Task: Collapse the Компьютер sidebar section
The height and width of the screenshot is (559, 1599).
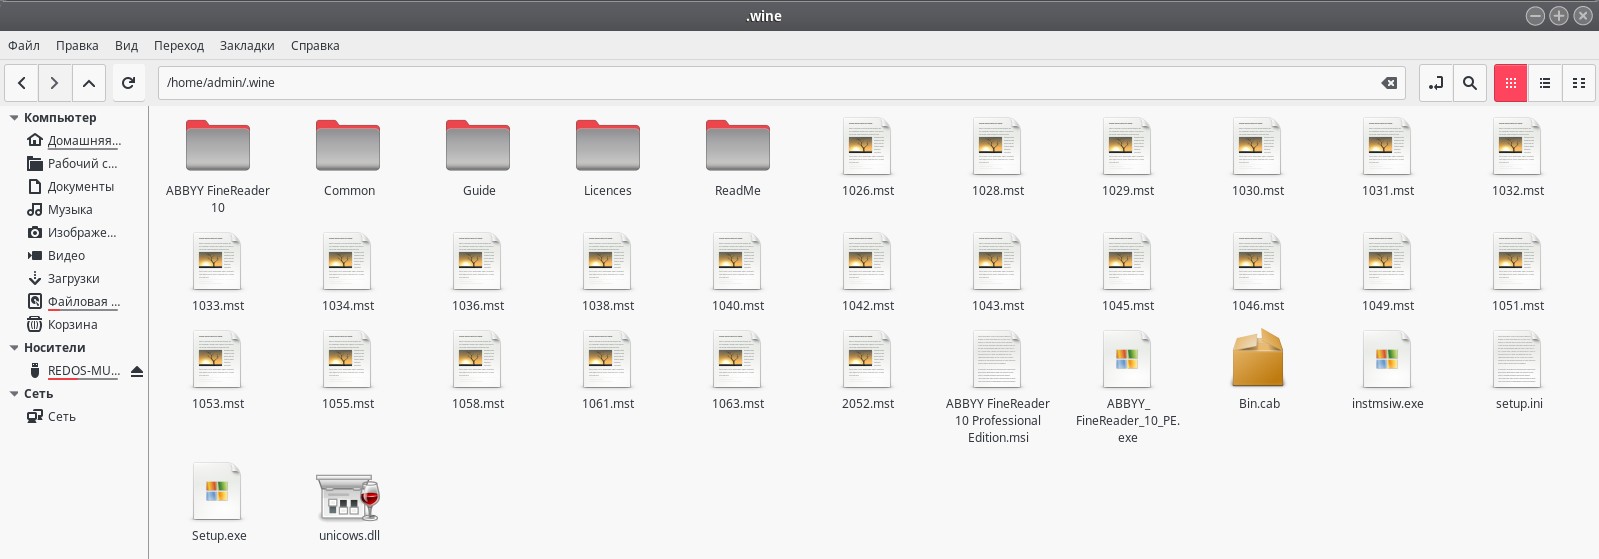Action: click(14, 118)
